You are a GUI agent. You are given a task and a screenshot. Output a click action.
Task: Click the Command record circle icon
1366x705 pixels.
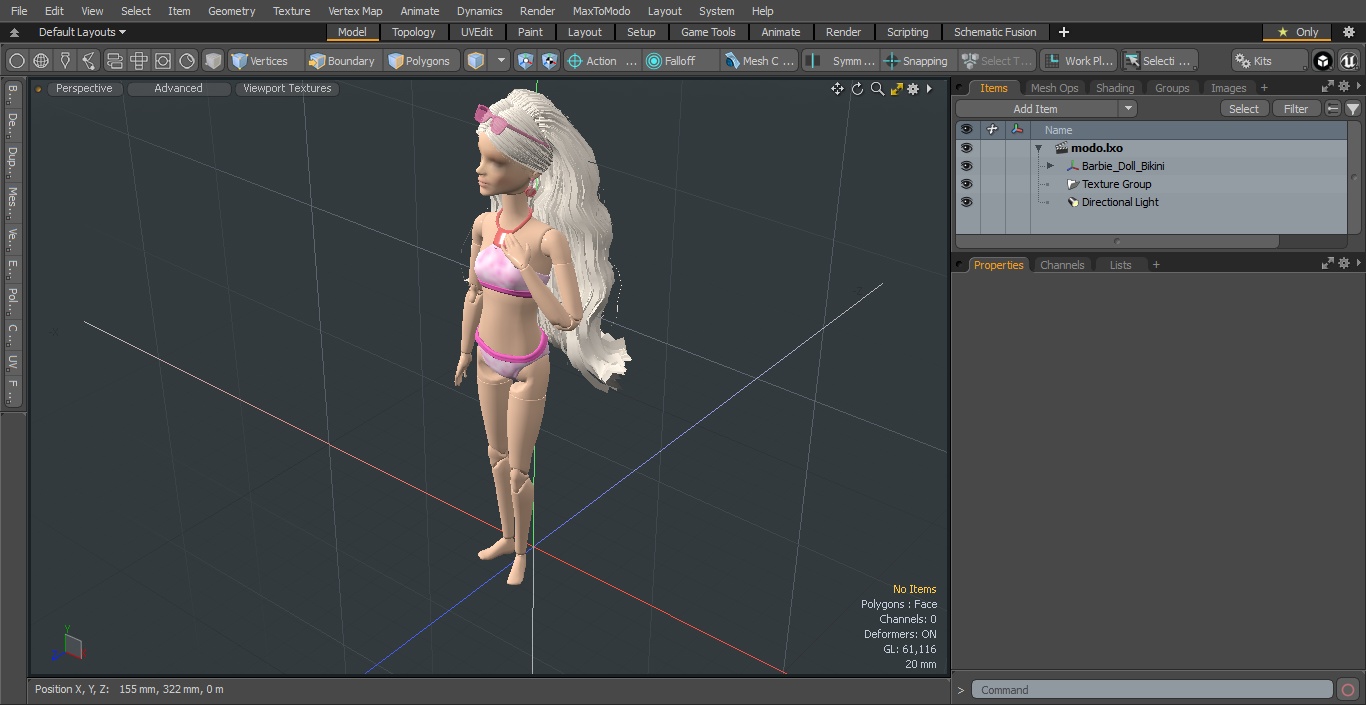(1347, 690)
